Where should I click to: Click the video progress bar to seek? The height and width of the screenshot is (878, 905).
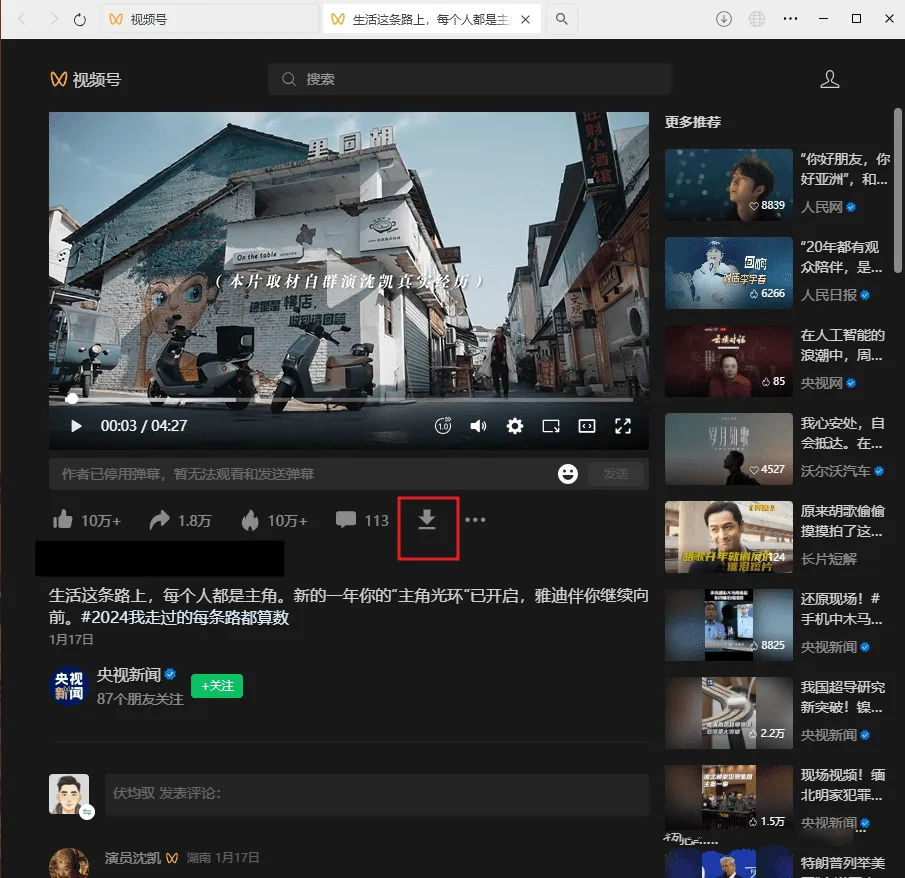pyautogui.click(x=349, y=399)
